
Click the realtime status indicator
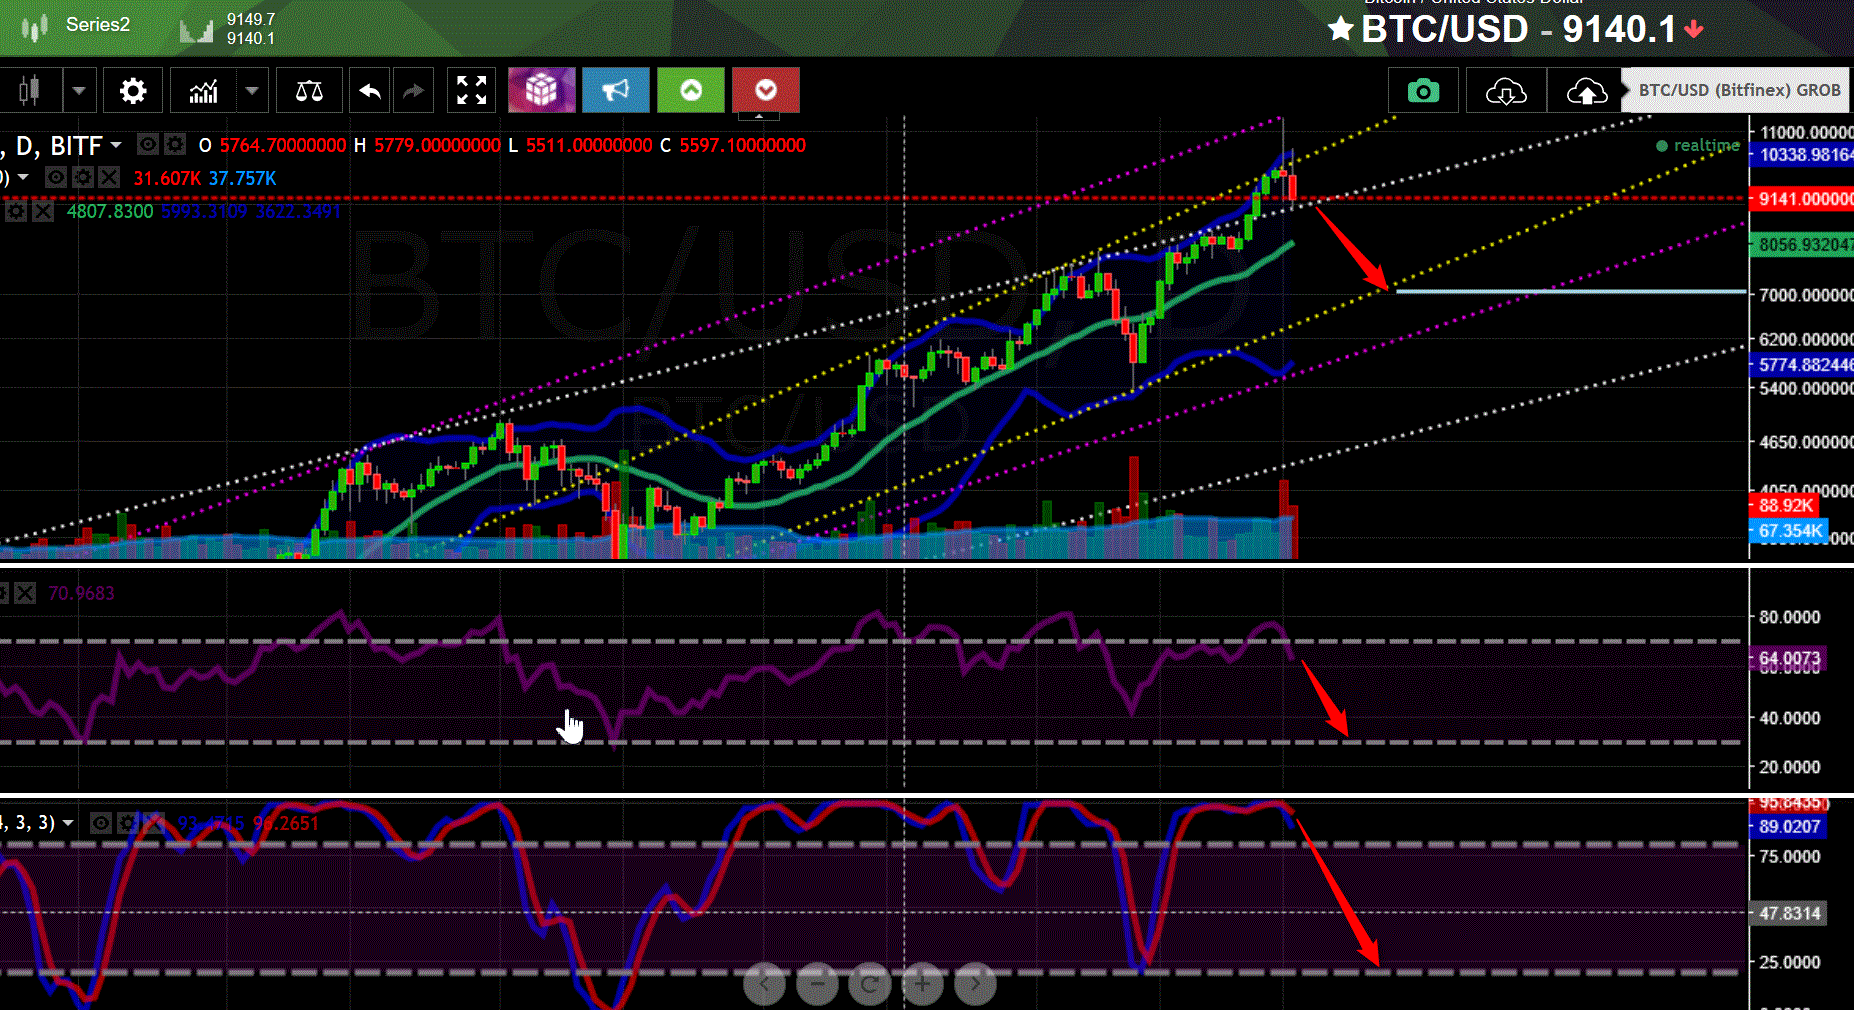coord(1698,146)
